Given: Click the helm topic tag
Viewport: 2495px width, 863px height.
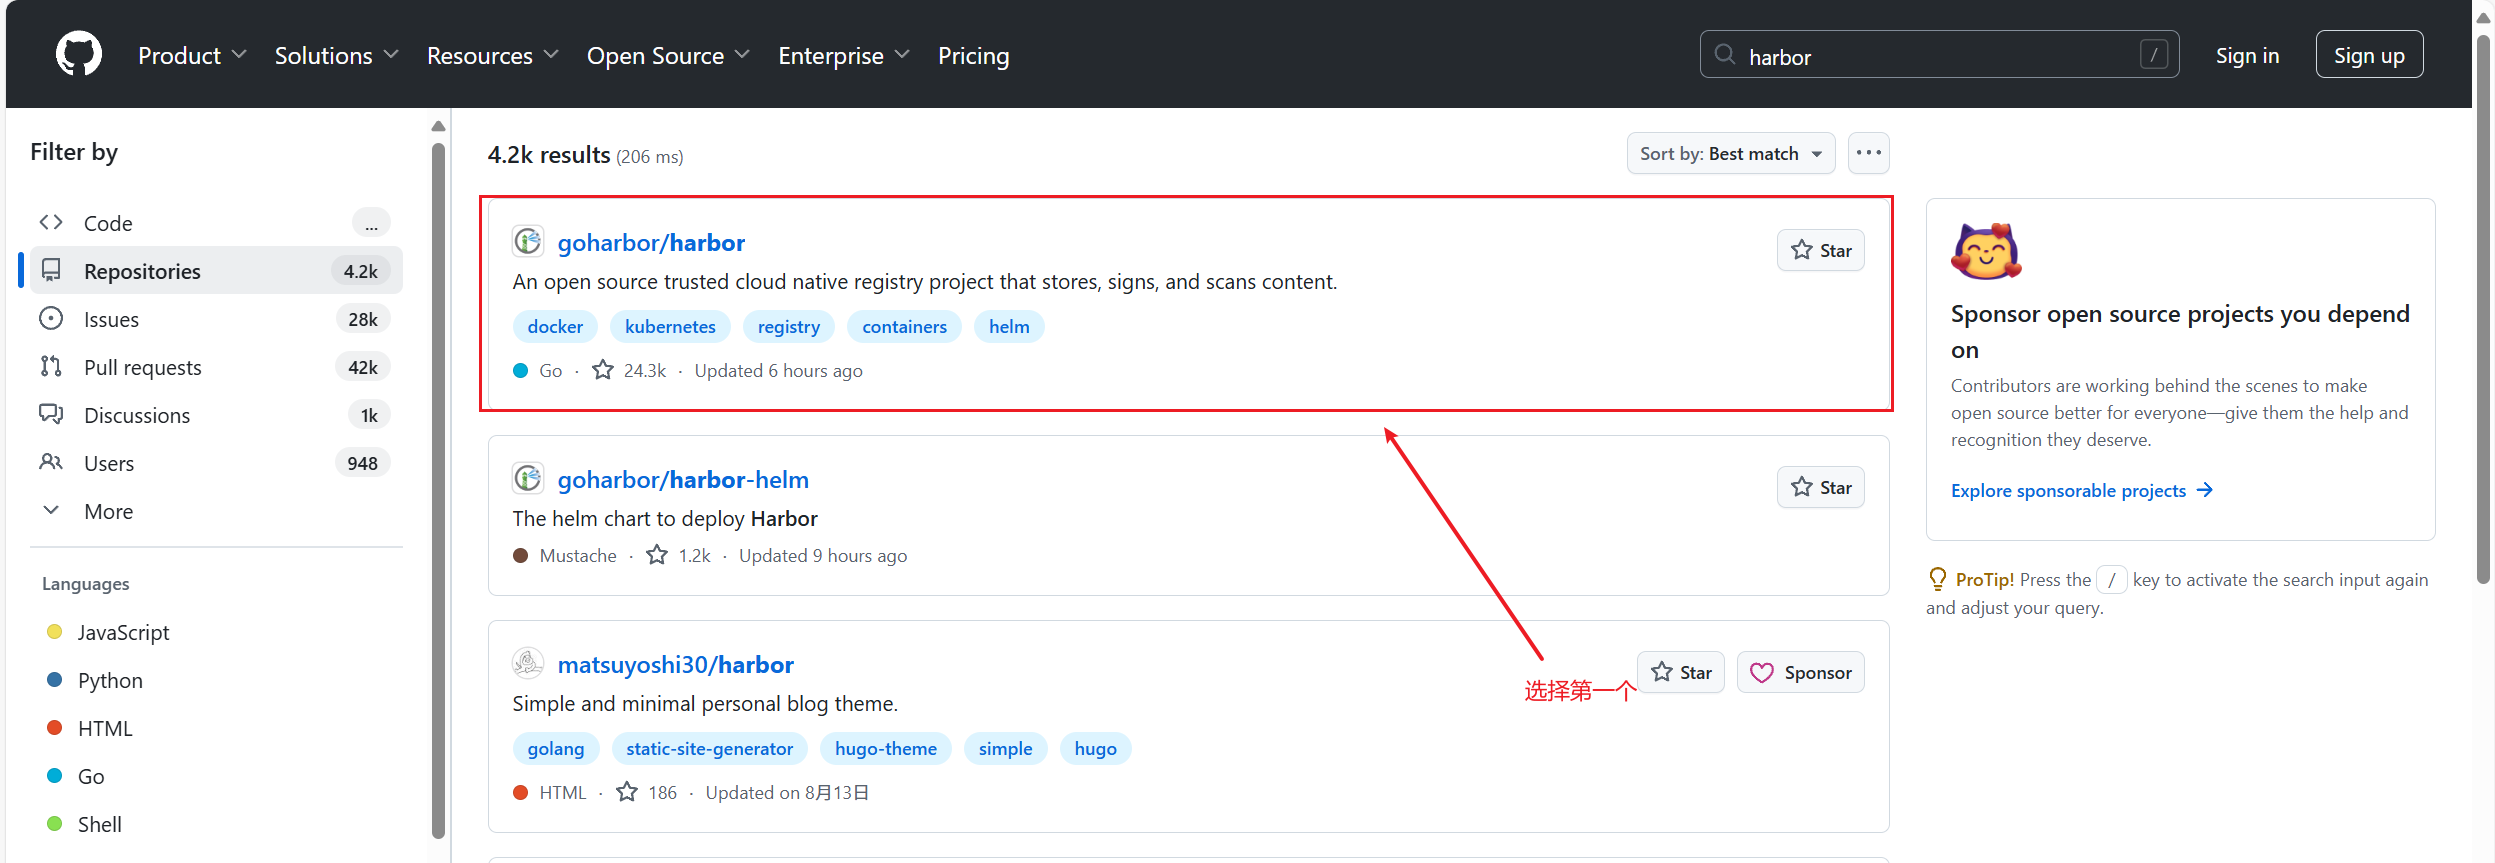Looking at the screenshot, I should (x=1009, y=326).
